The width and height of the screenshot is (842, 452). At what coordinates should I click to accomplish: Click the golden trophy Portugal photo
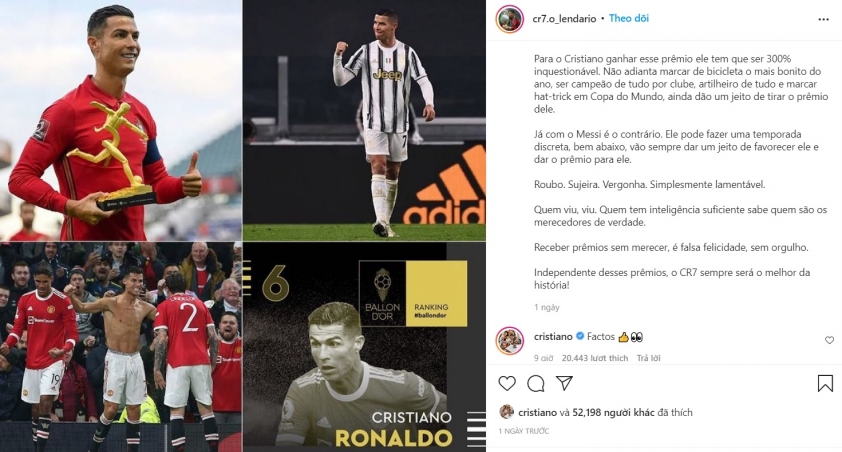point(121,120)
